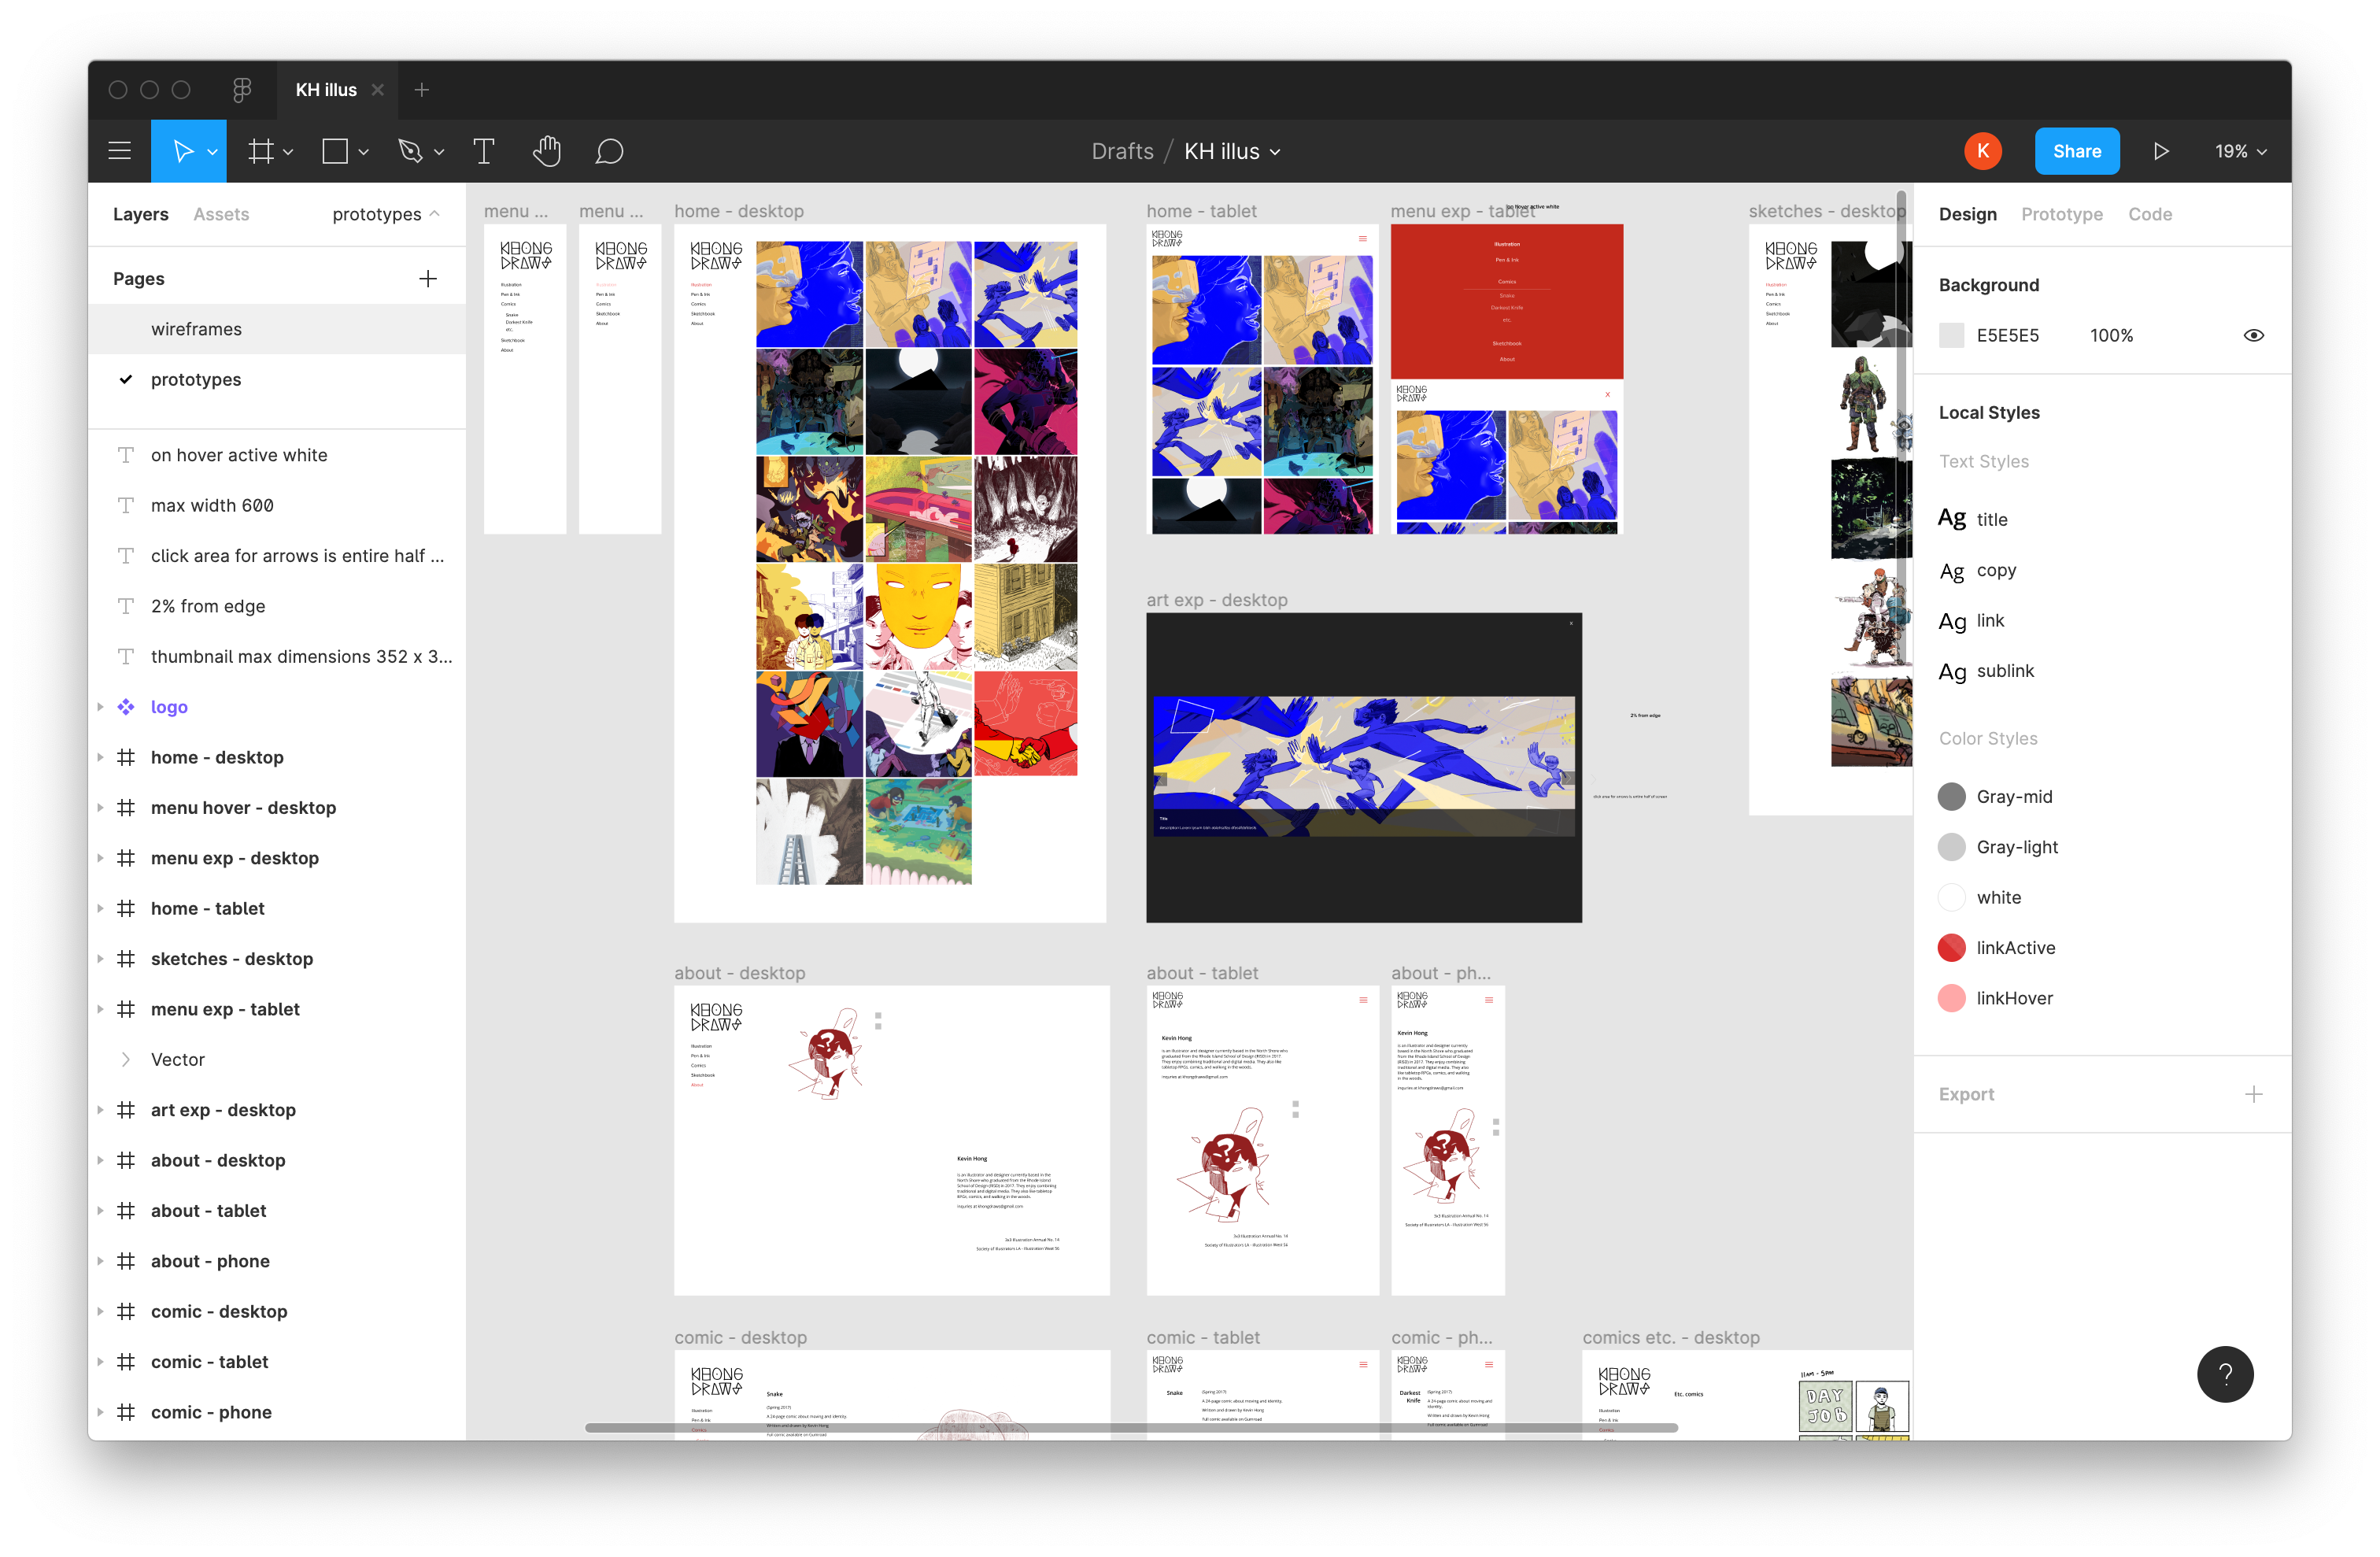Image resolution: width=2380 pixels, height=1557 pixels.
Task: Click the about - desktop frame label
Action: (739, 973)
